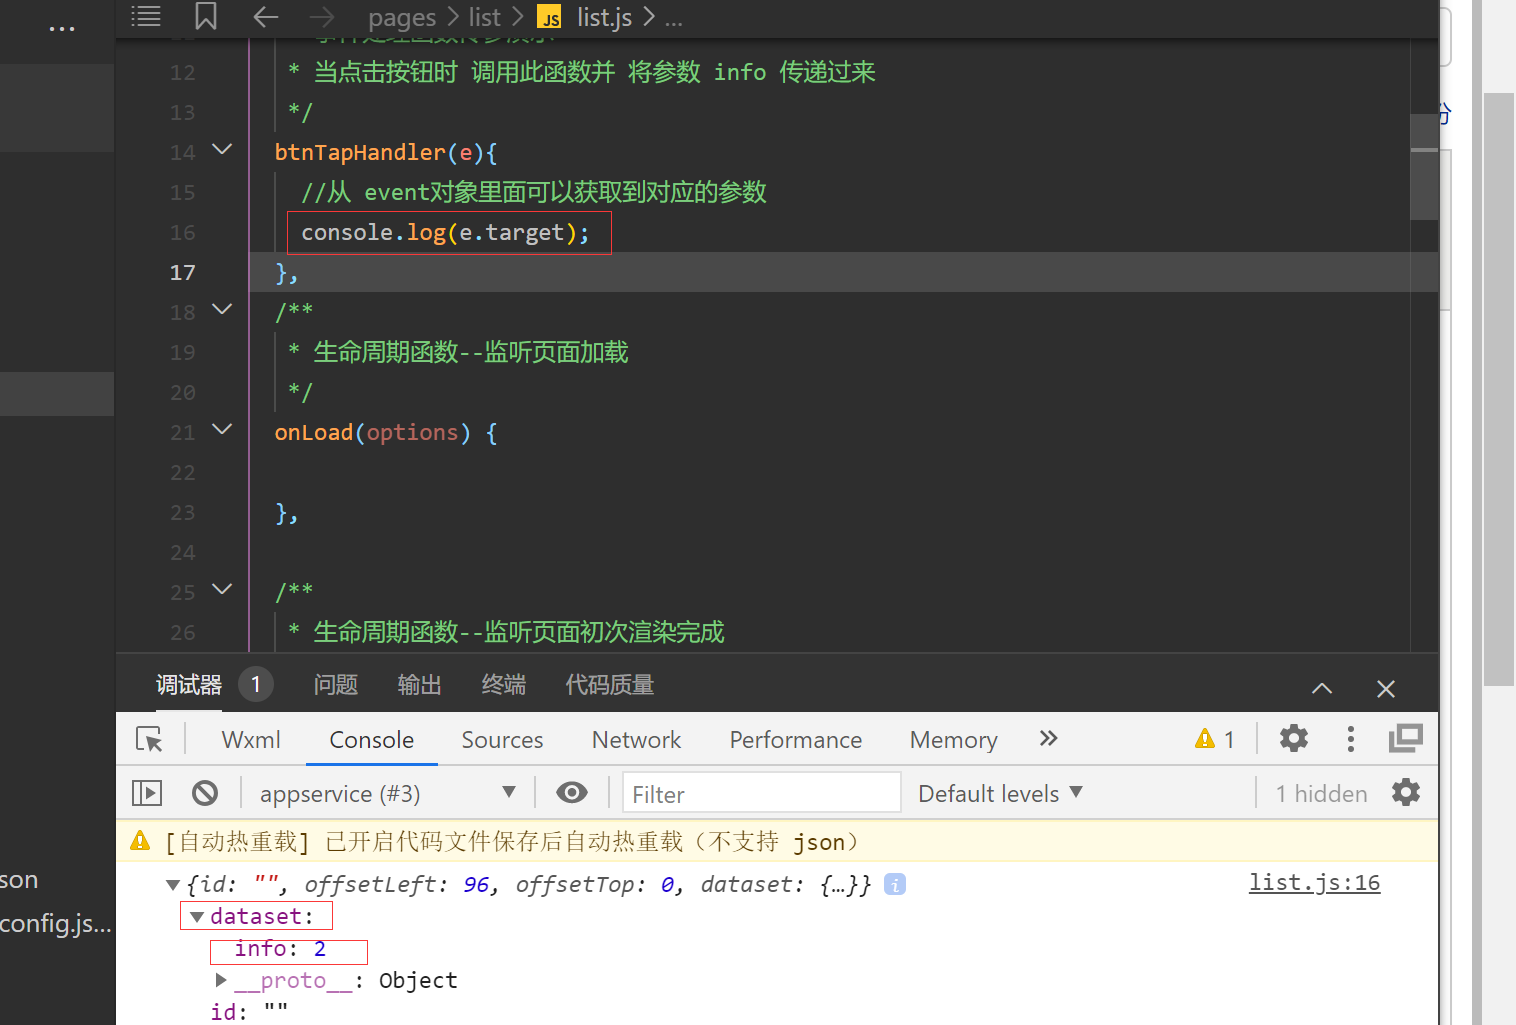Viewport: 1516px width, 1025px height.
Task: Click the bookmark icon in the navigation bar
Action: pyautogui.click(x=206, y=17)
